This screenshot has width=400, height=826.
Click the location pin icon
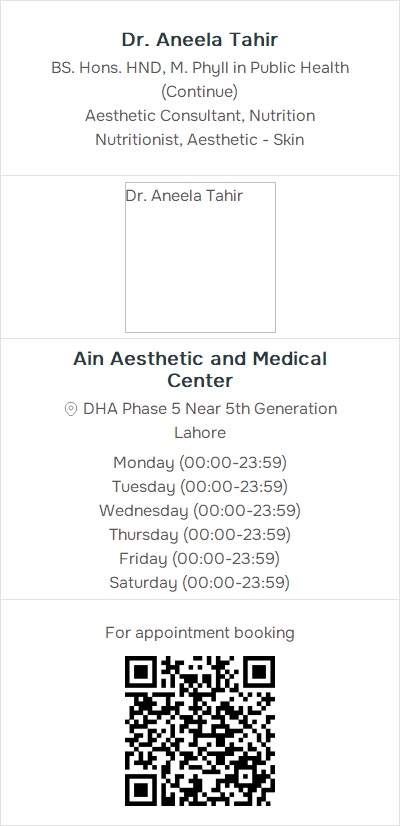[x=71, y=409]
